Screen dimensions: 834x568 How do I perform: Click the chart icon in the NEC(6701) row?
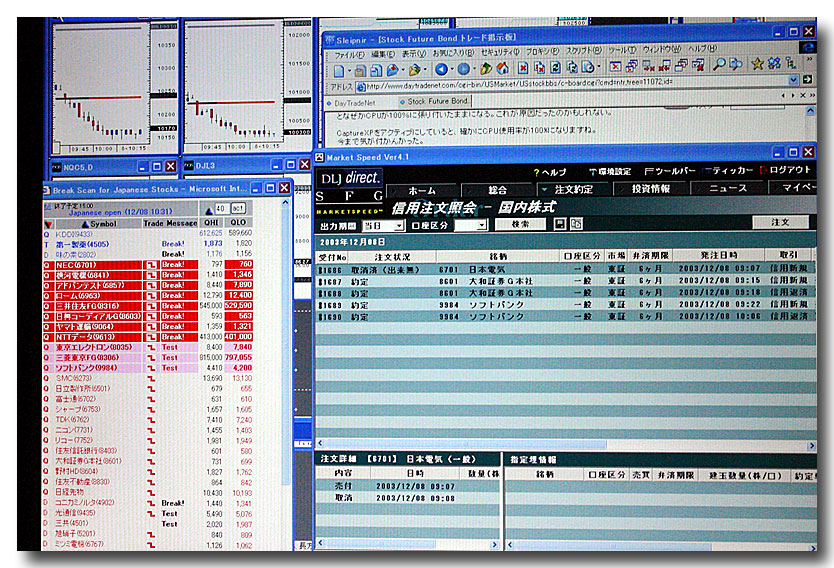(x=151, y=265)
